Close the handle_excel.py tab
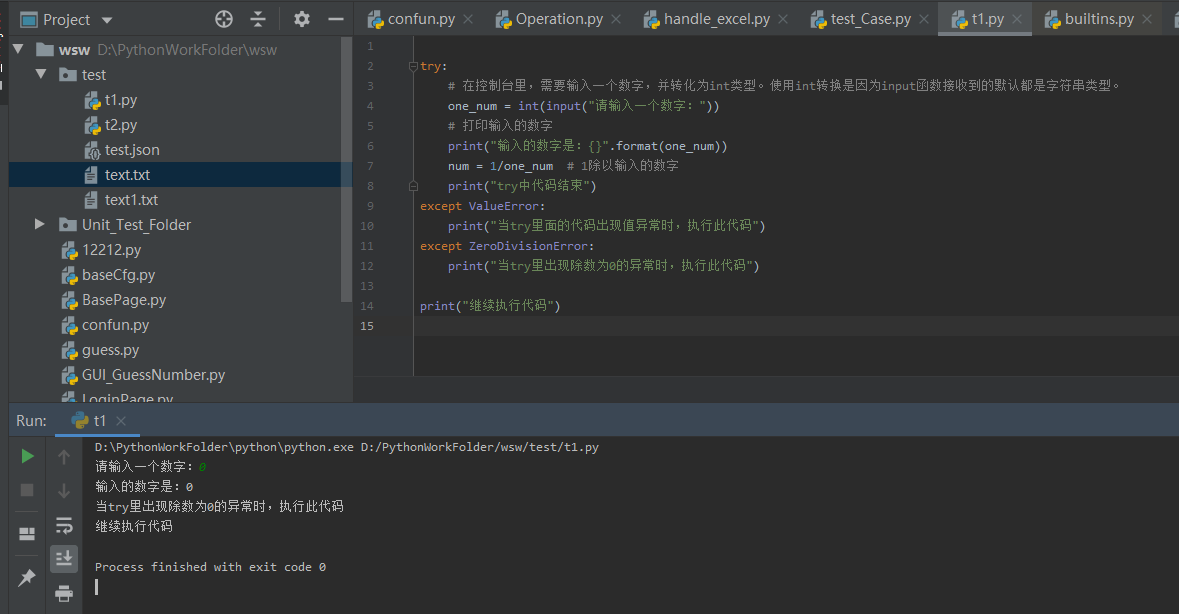This screenshot has width=1179, height=614. coord(783,20)
